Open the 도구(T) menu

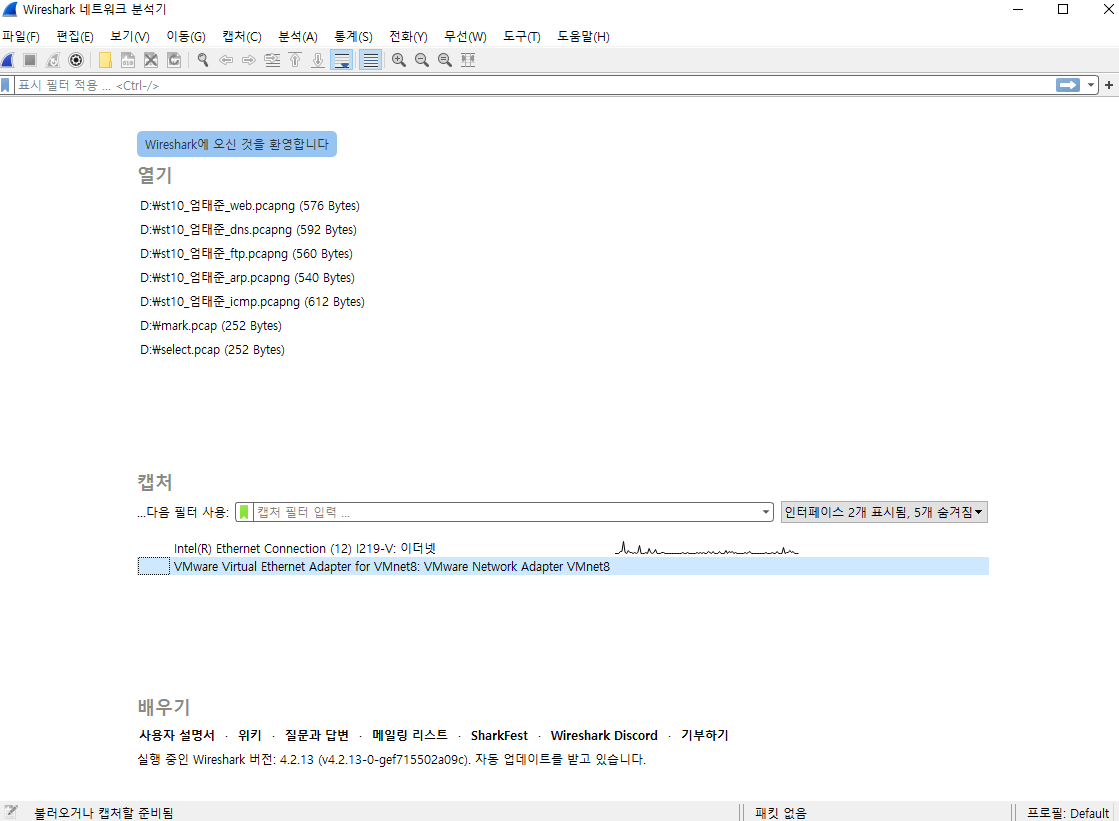[x=522, y=36]
